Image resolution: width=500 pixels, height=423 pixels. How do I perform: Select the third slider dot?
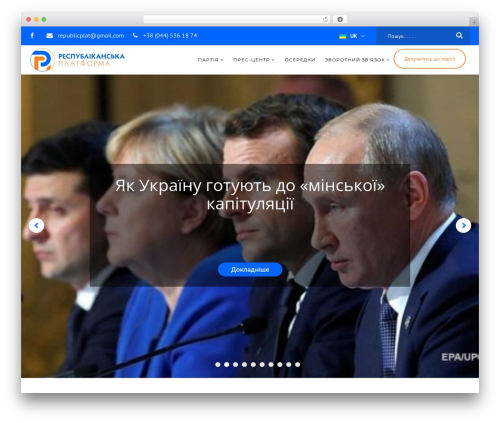click(235, 364)
